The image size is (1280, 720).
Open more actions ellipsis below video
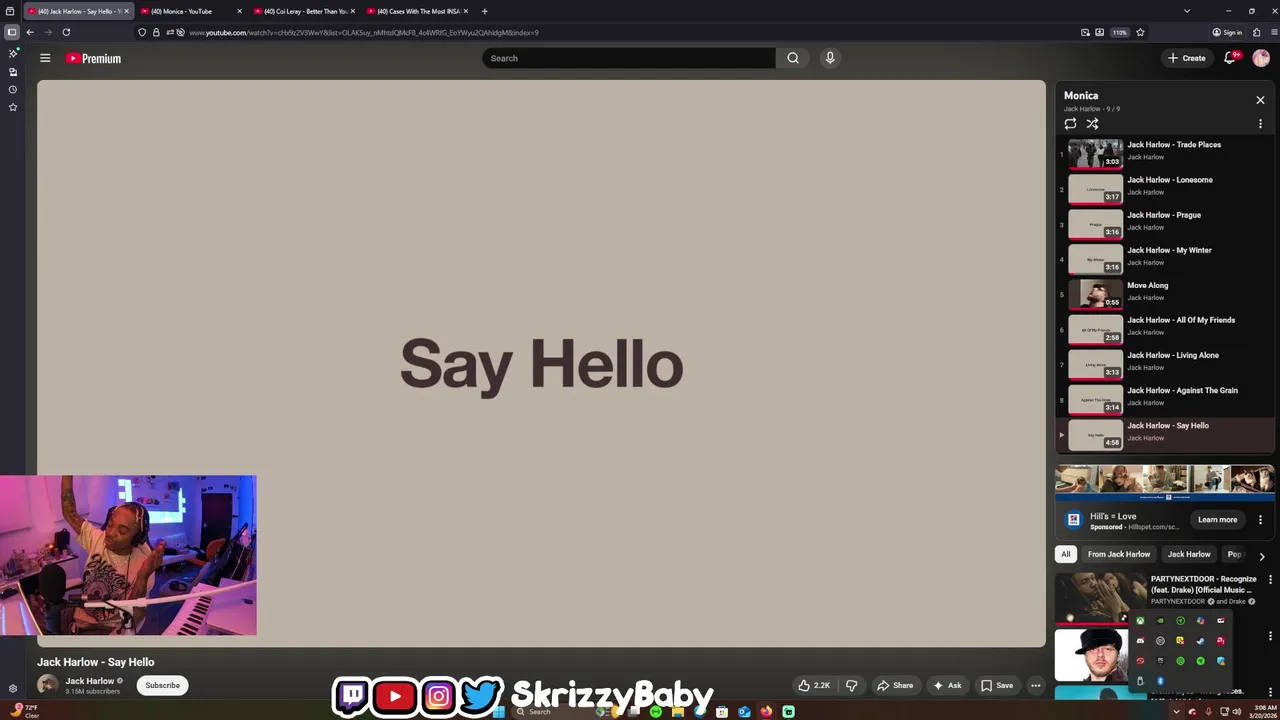coord(1036,685)
